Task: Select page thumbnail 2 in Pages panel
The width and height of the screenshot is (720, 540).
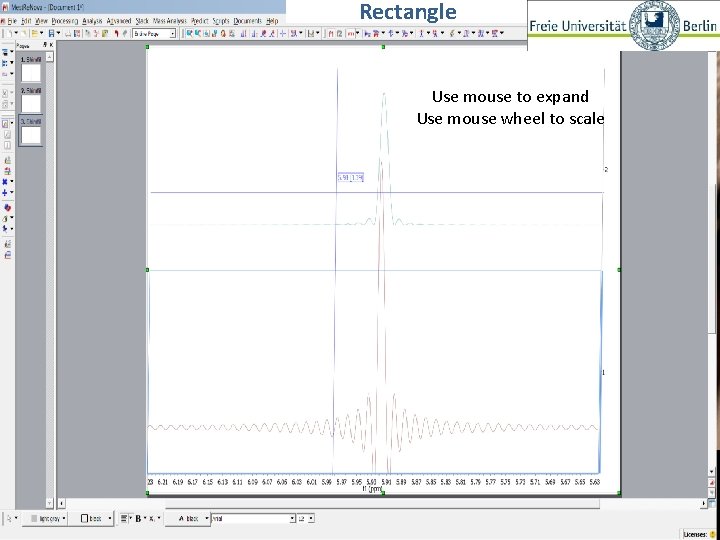Action: 31,104
